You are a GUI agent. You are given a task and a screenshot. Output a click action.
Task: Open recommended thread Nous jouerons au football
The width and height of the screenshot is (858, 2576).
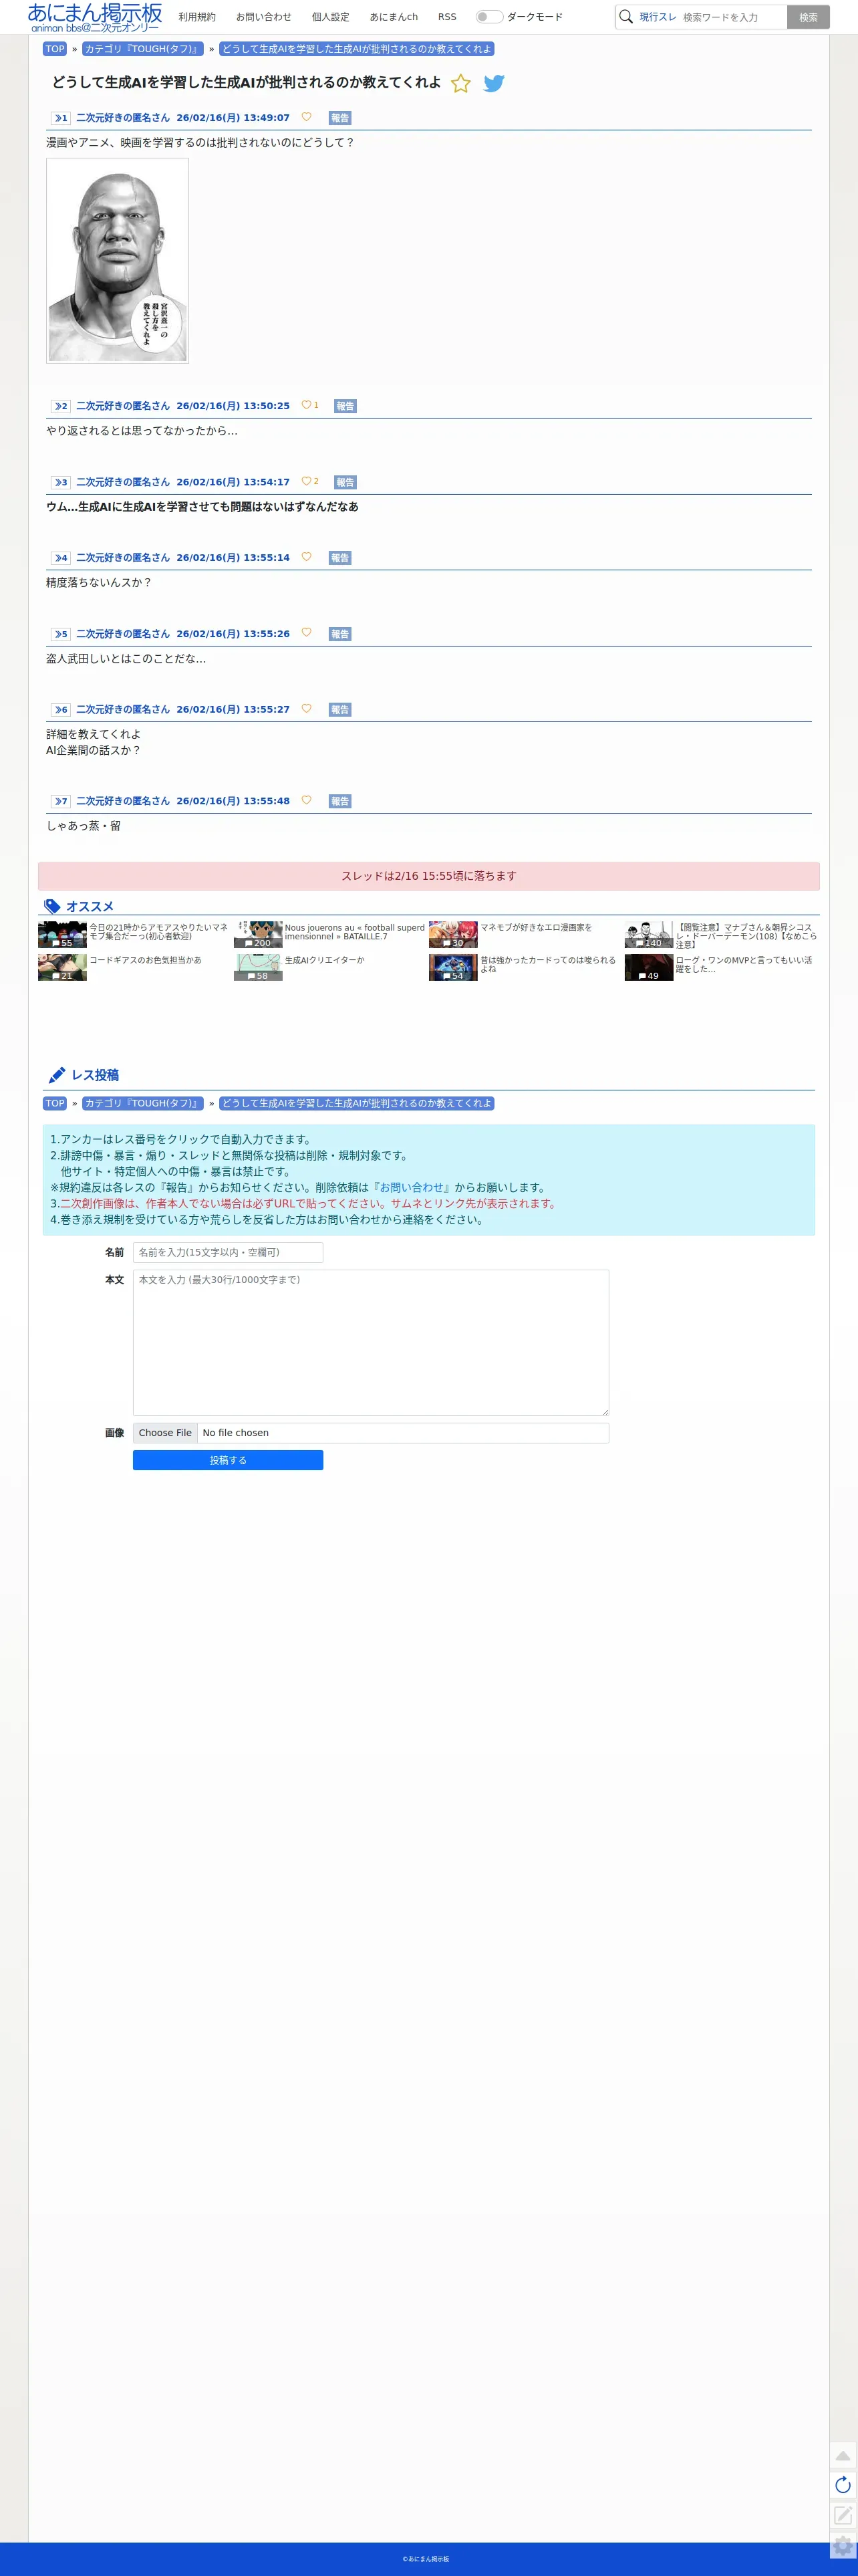pos(330,935)
